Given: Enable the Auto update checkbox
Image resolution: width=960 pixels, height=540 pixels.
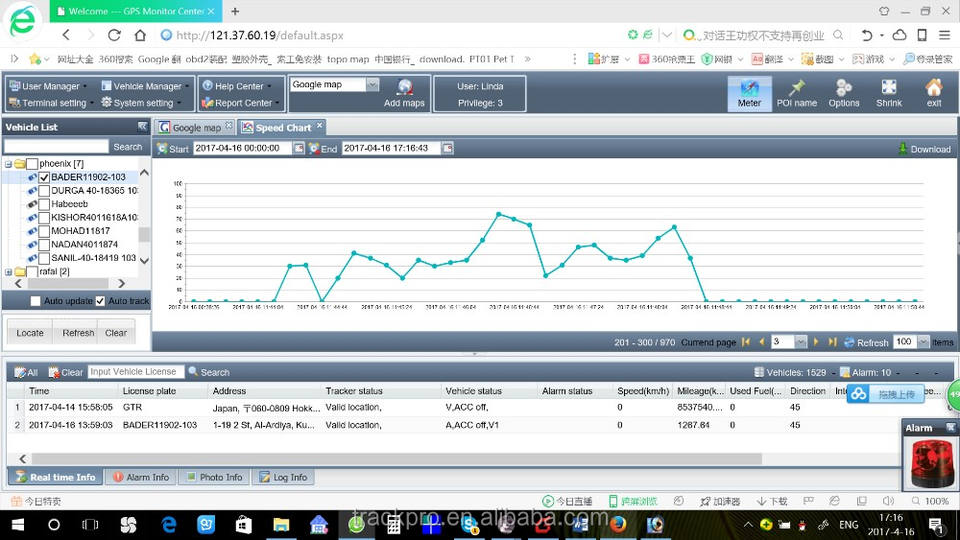Looking at the screenshot, I should click(36, 301).
